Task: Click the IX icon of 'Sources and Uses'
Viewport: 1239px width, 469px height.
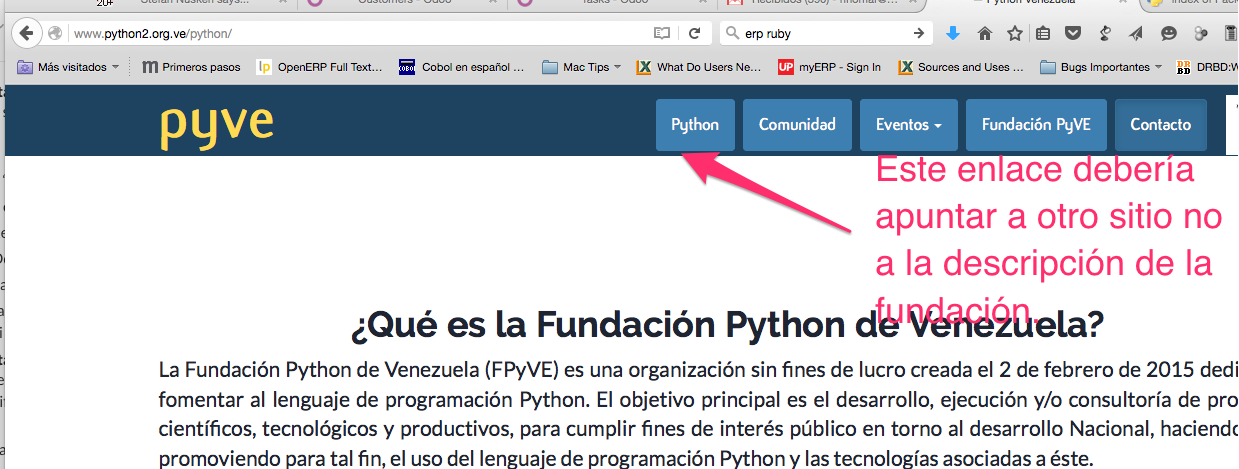Action: point(905,67)
